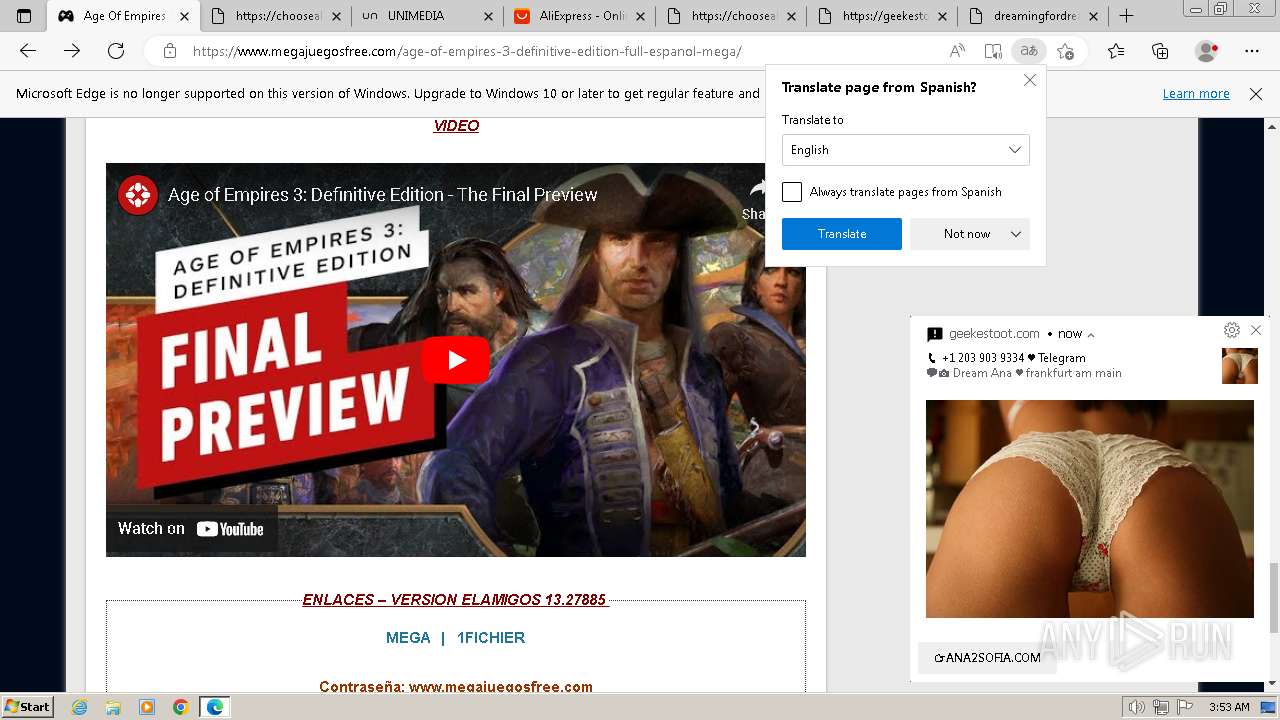This screenshot has height=720, width=1280.
Task: Open the user profile menu
Action: pos(1207,51)
